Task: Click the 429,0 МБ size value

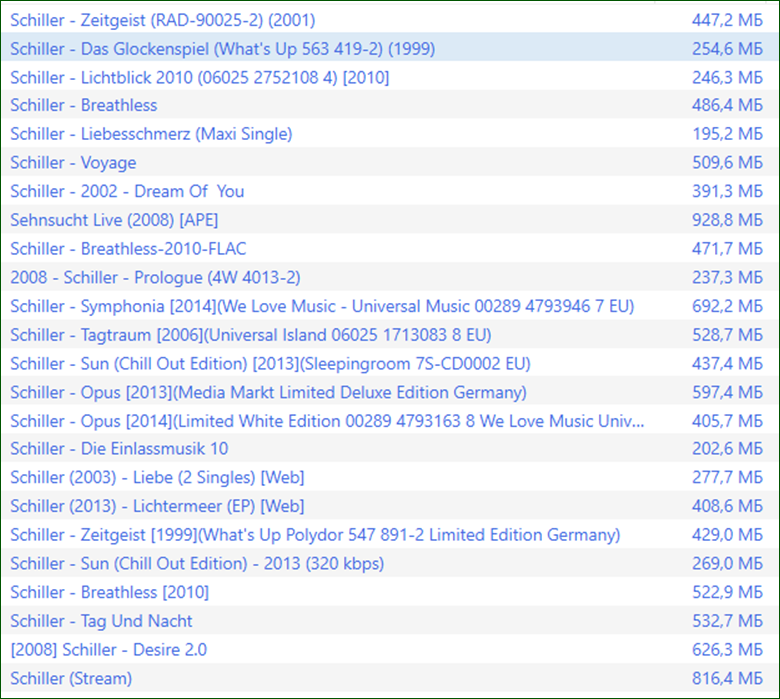Action: pyautogui.click(x=727, y=535)
